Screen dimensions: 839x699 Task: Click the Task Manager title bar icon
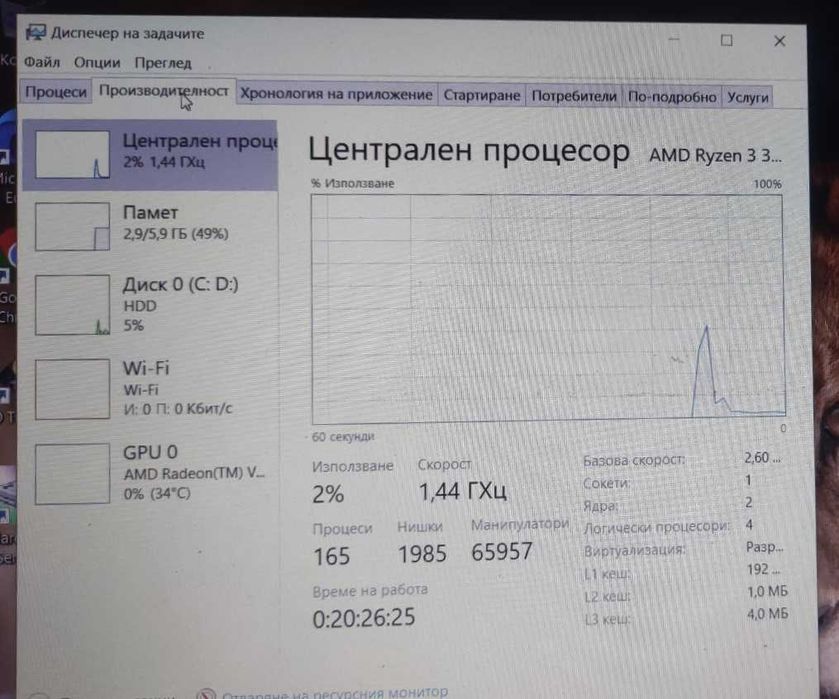point(36,33)
